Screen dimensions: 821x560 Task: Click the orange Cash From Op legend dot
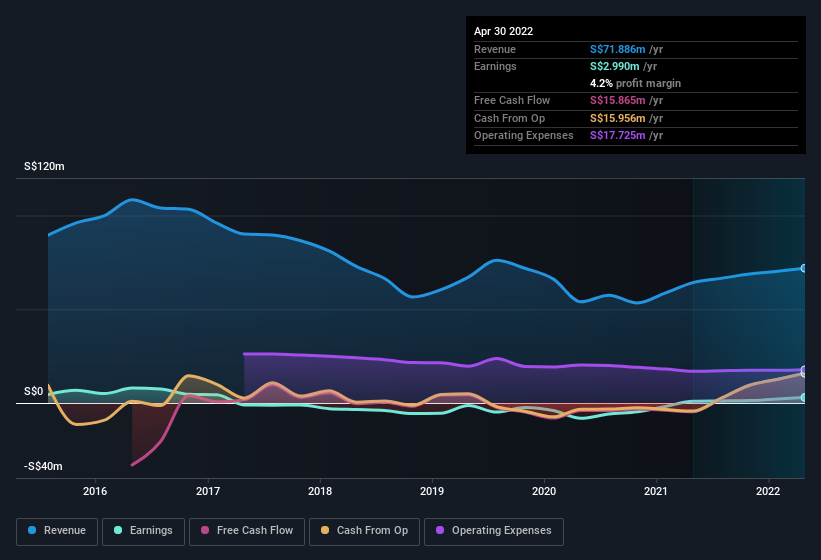(x=325, y=531)
